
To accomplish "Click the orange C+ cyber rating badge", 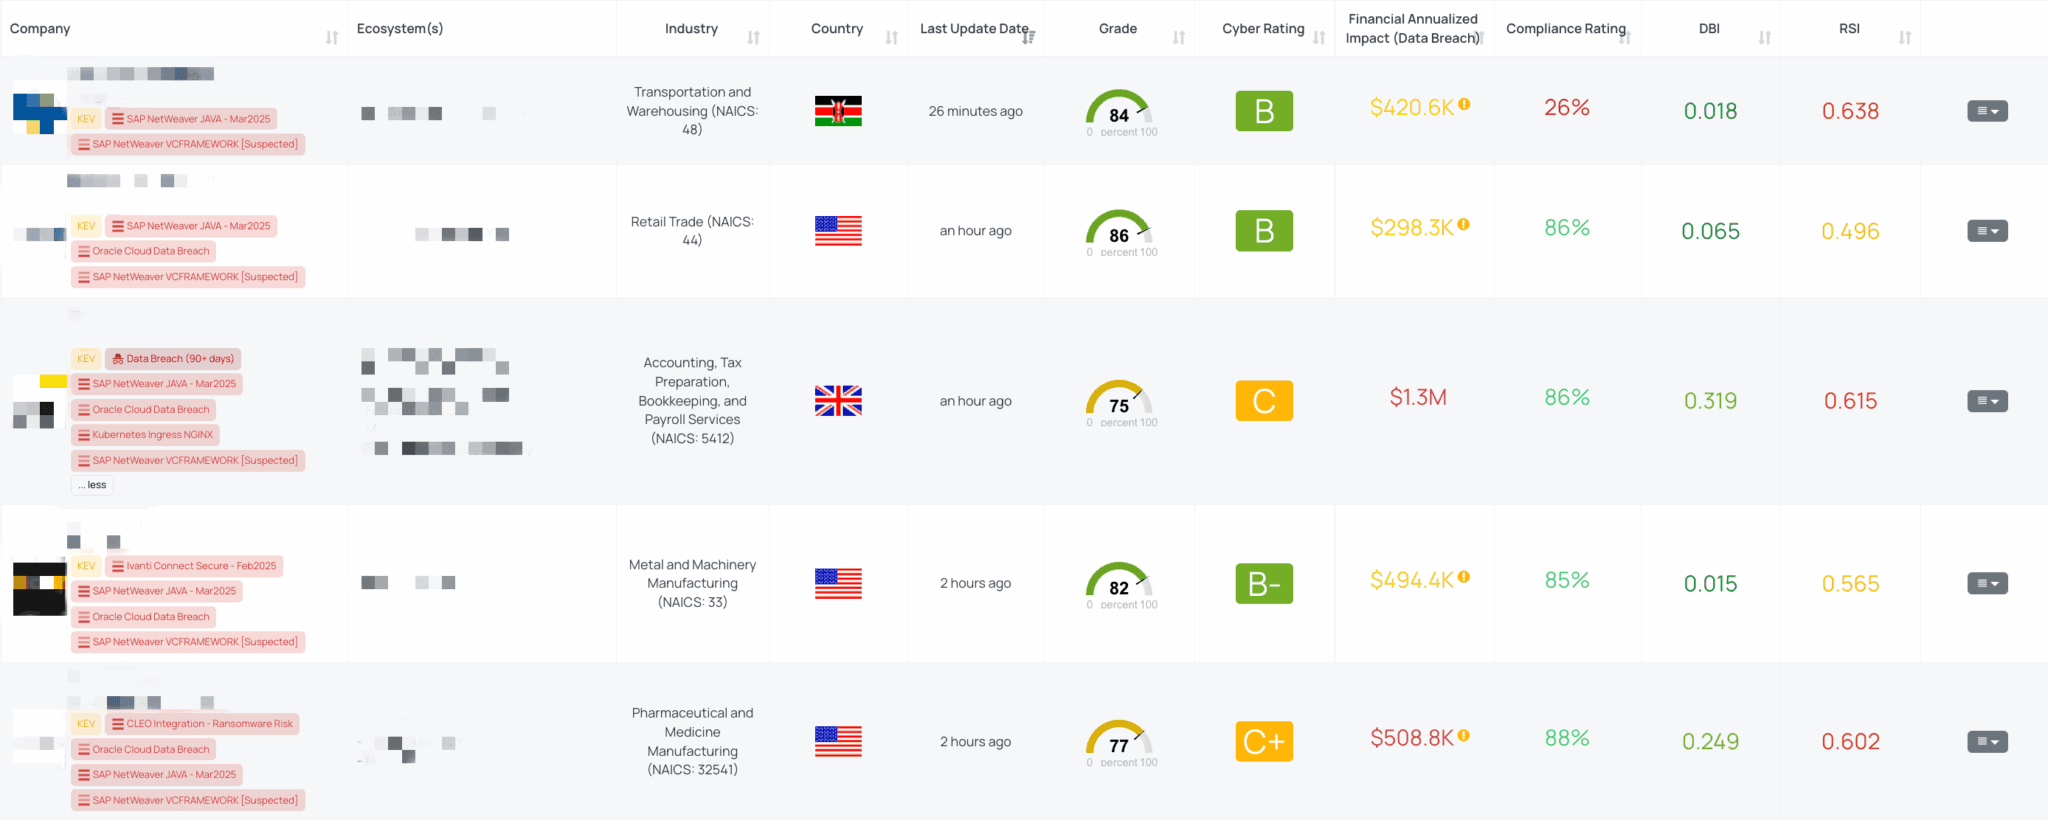I will [x=1264, y=742].
